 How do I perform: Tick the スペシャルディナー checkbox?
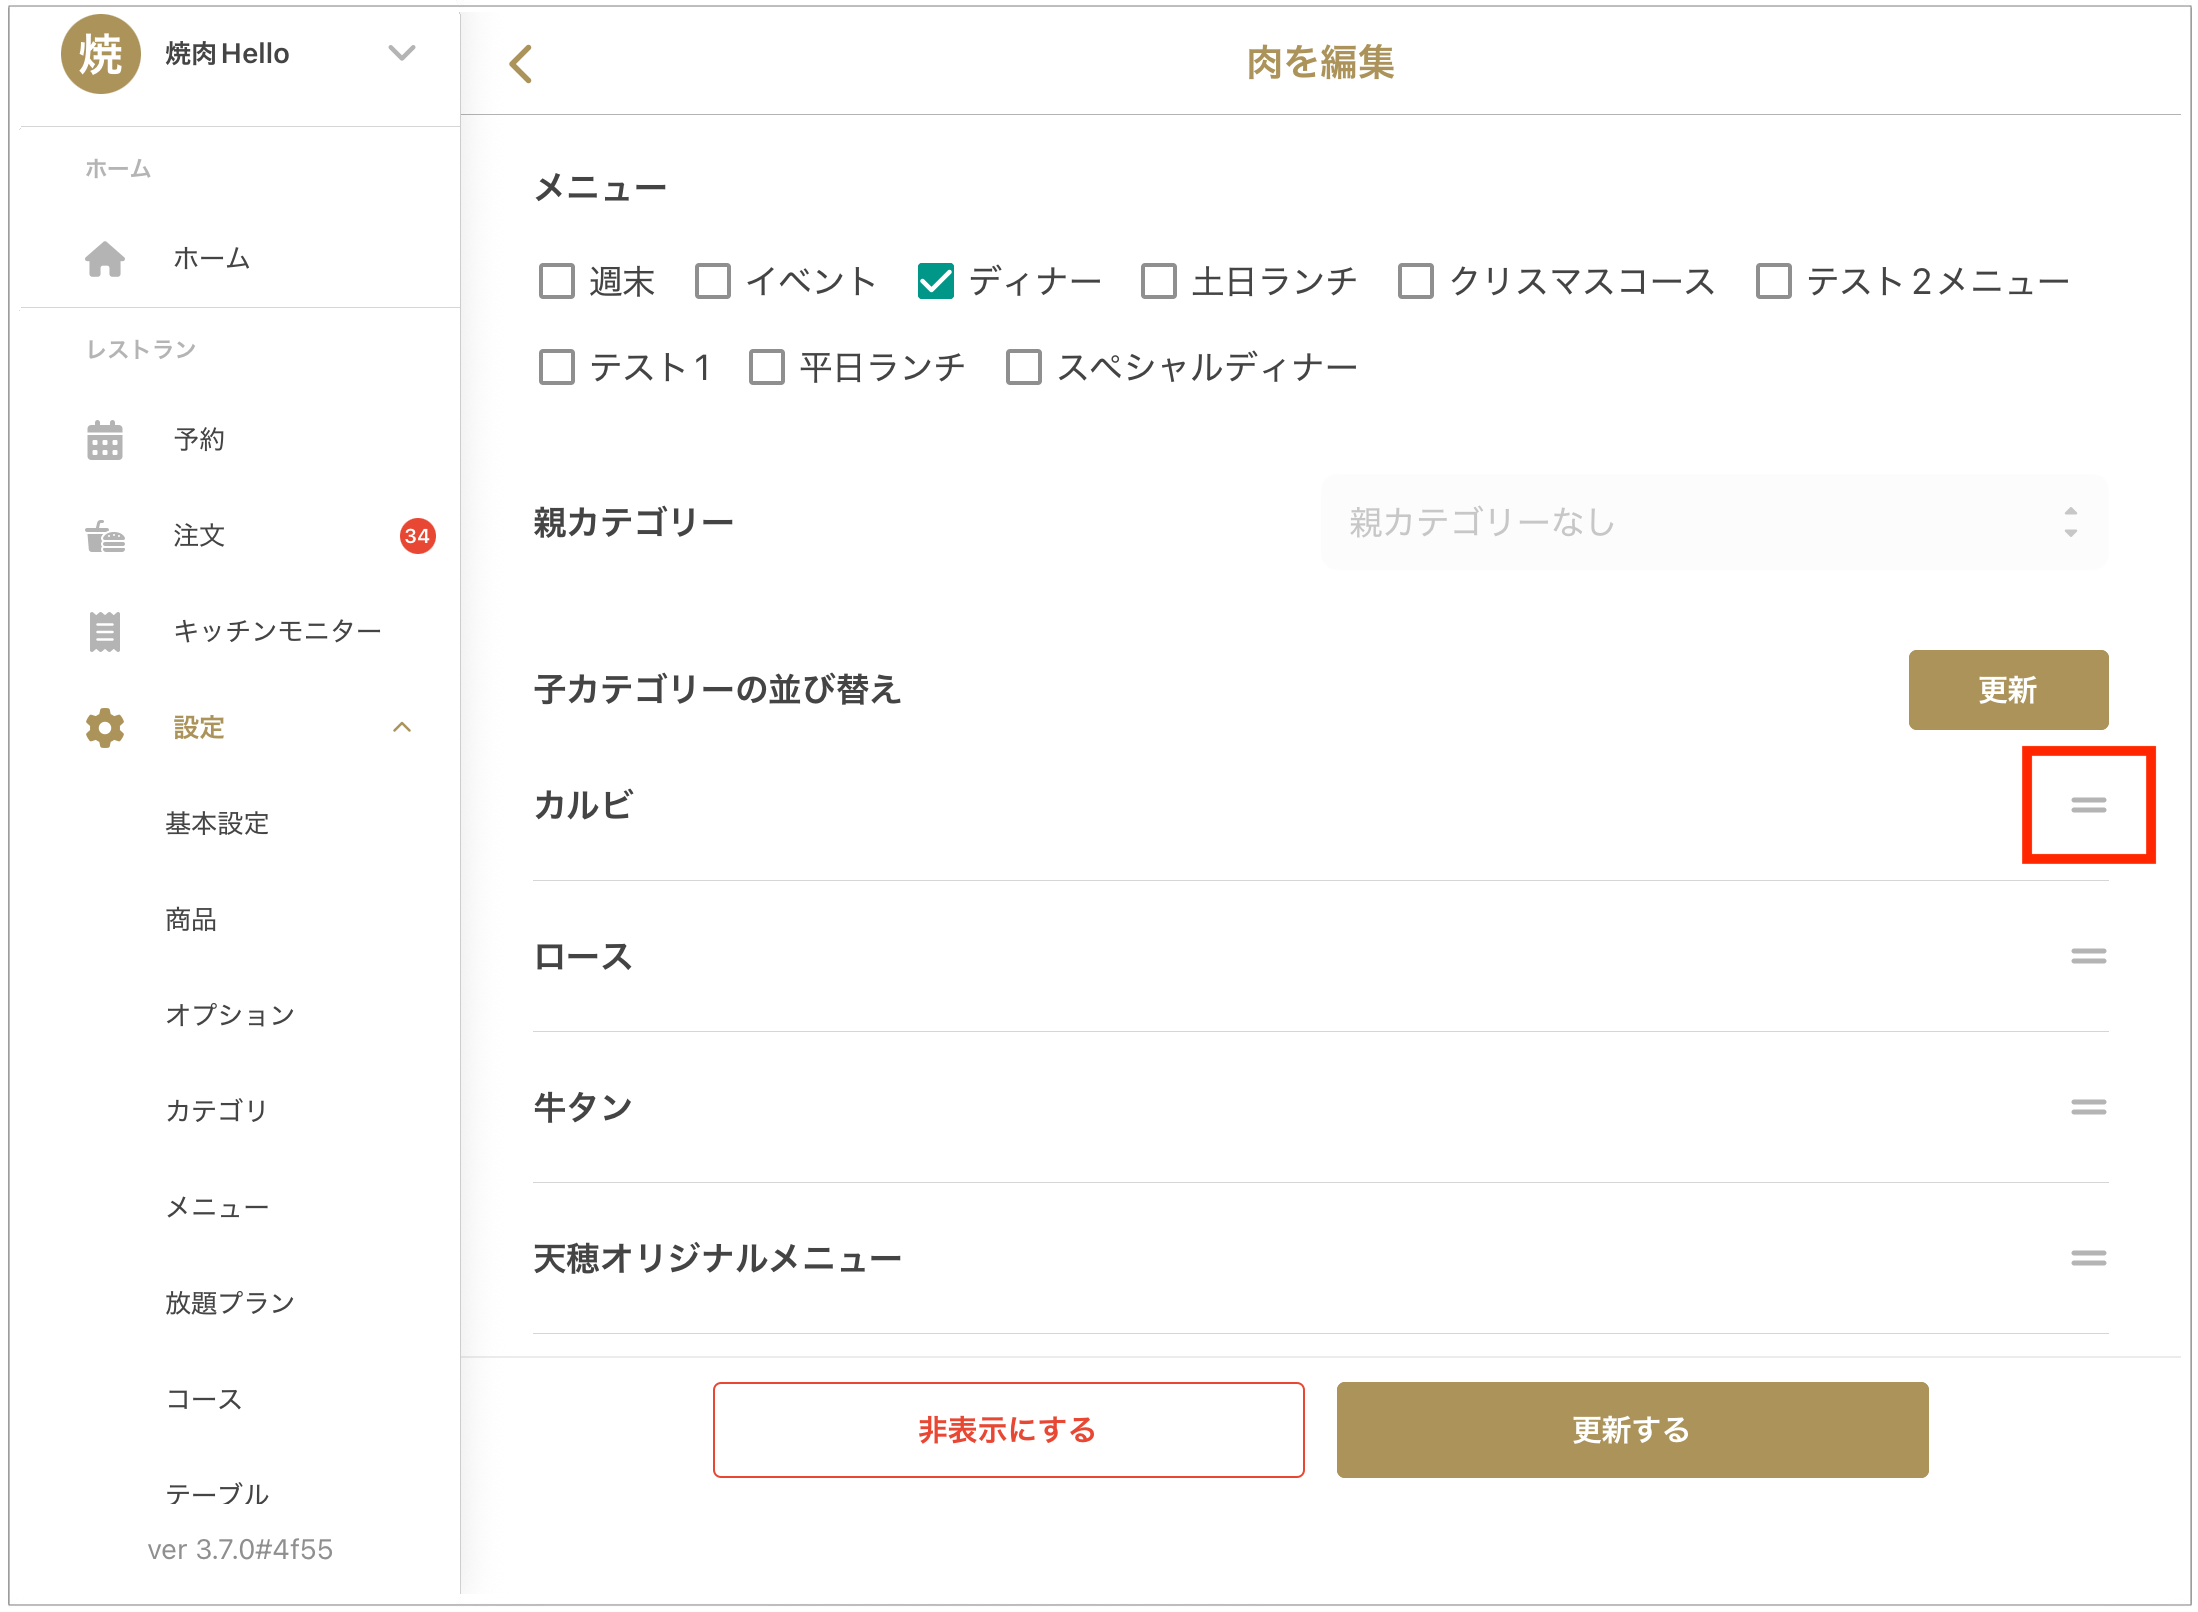(x=1024, y=367)
